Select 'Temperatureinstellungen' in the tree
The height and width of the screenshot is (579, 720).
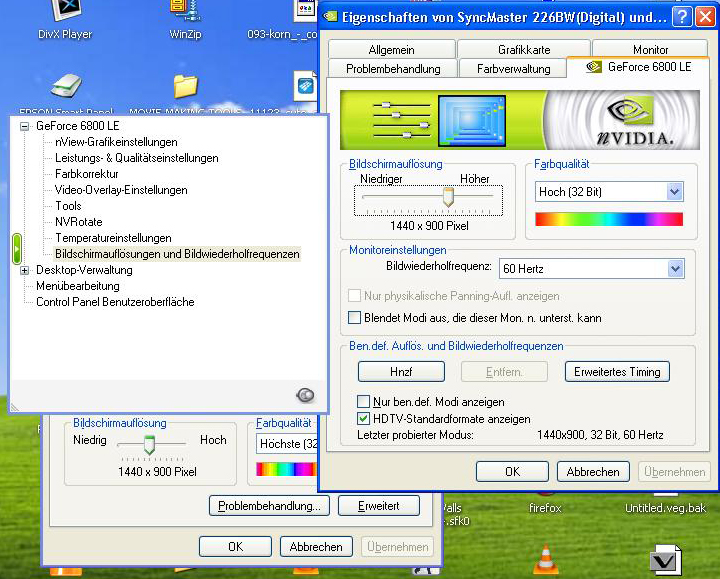(x=113, y=238)
